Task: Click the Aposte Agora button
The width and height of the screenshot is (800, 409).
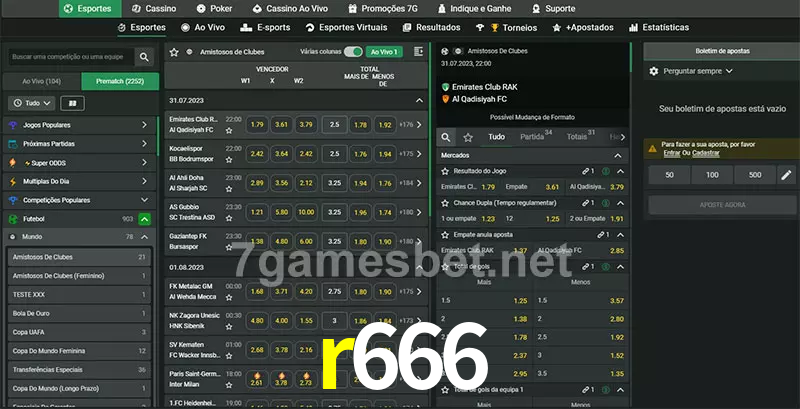Action: tap(722, 204)
